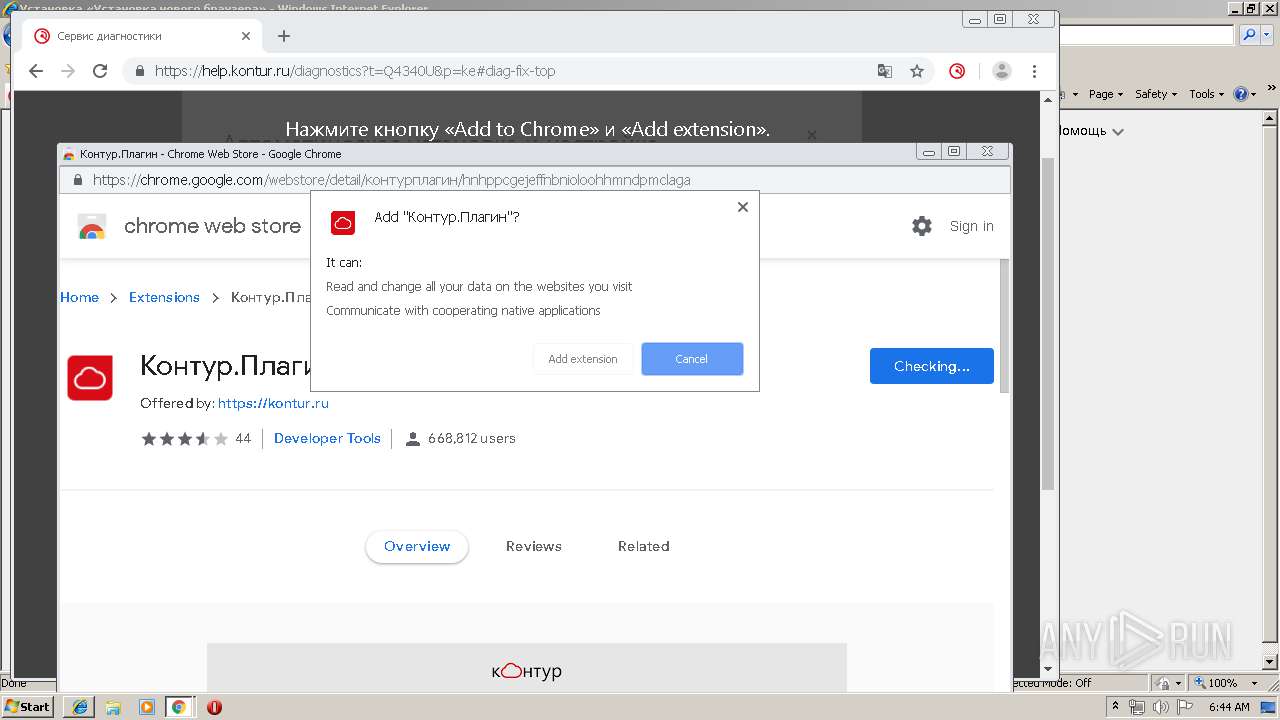Open Internet Explorer from the taskbar

tap(80, 707)
